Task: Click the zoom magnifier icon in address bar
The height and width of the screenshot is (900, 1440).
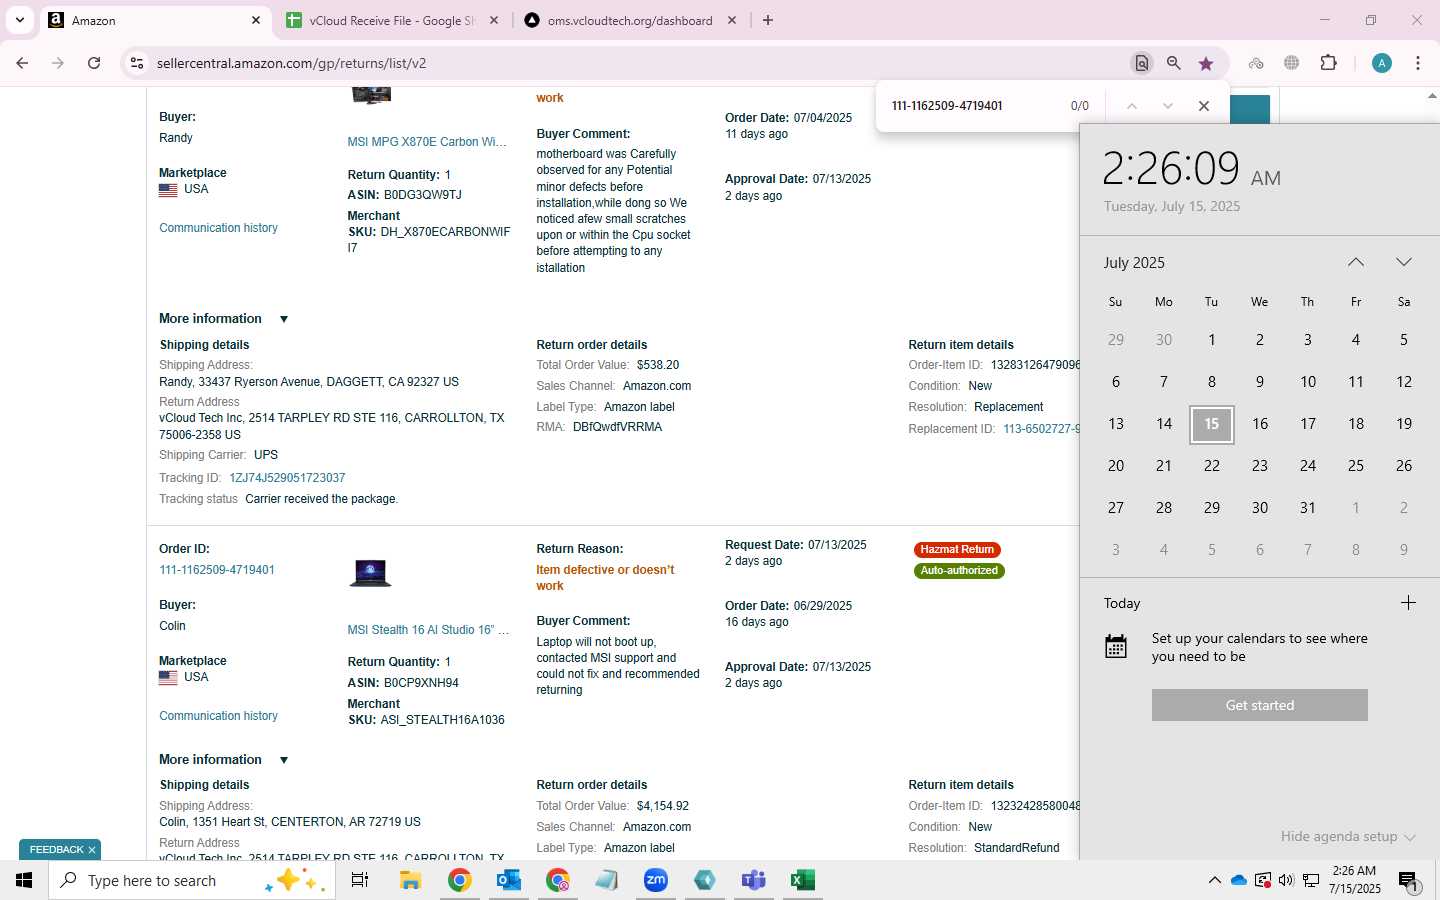Action: 1174,63
